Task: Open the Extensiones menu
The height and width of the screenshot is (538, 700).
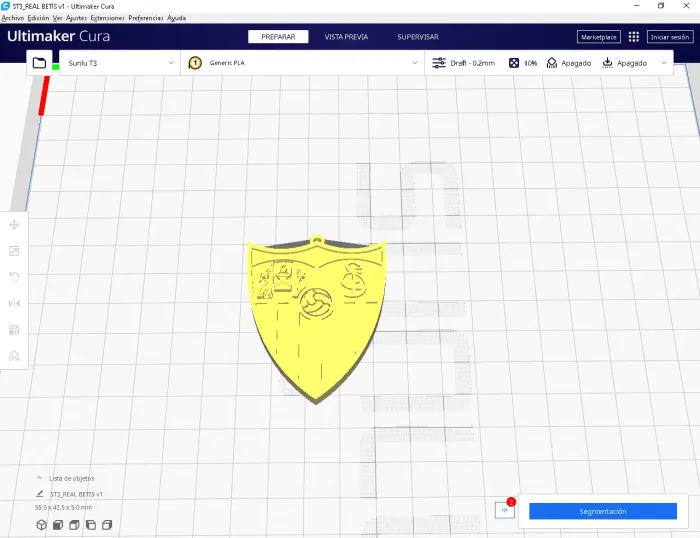Action: [108, 18]
